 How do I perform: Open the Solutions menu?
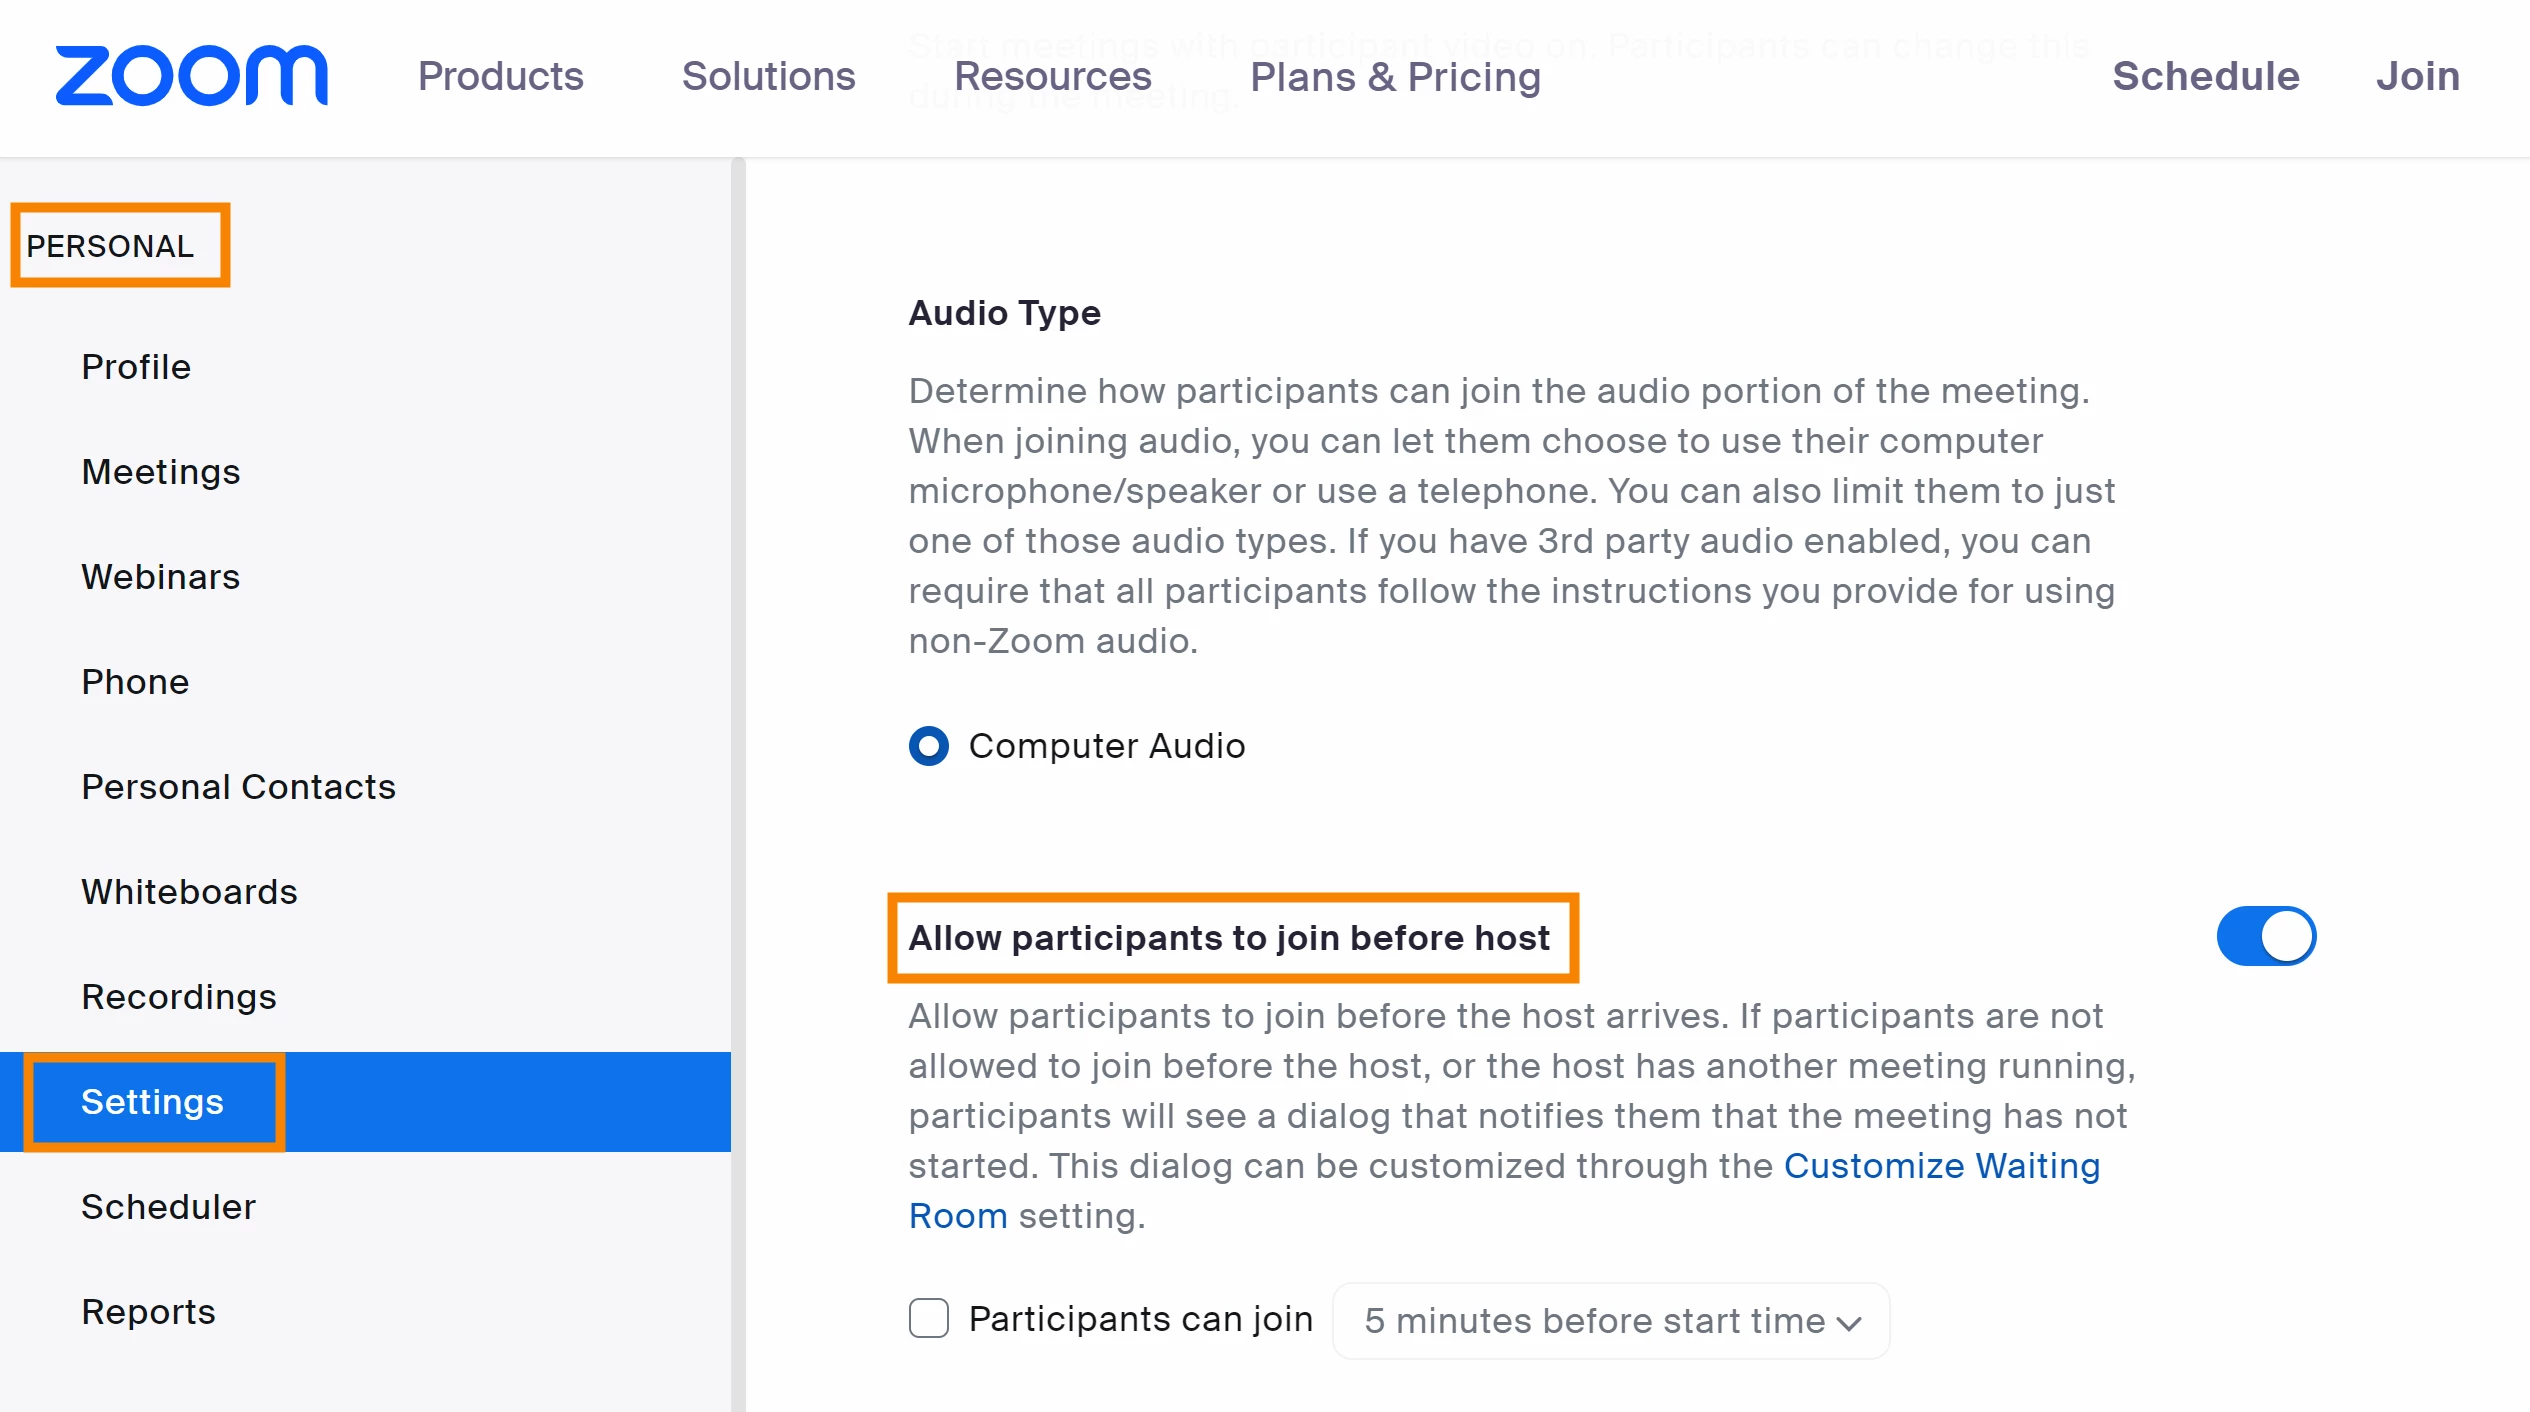pyautogui.click(x=768, y=76)
